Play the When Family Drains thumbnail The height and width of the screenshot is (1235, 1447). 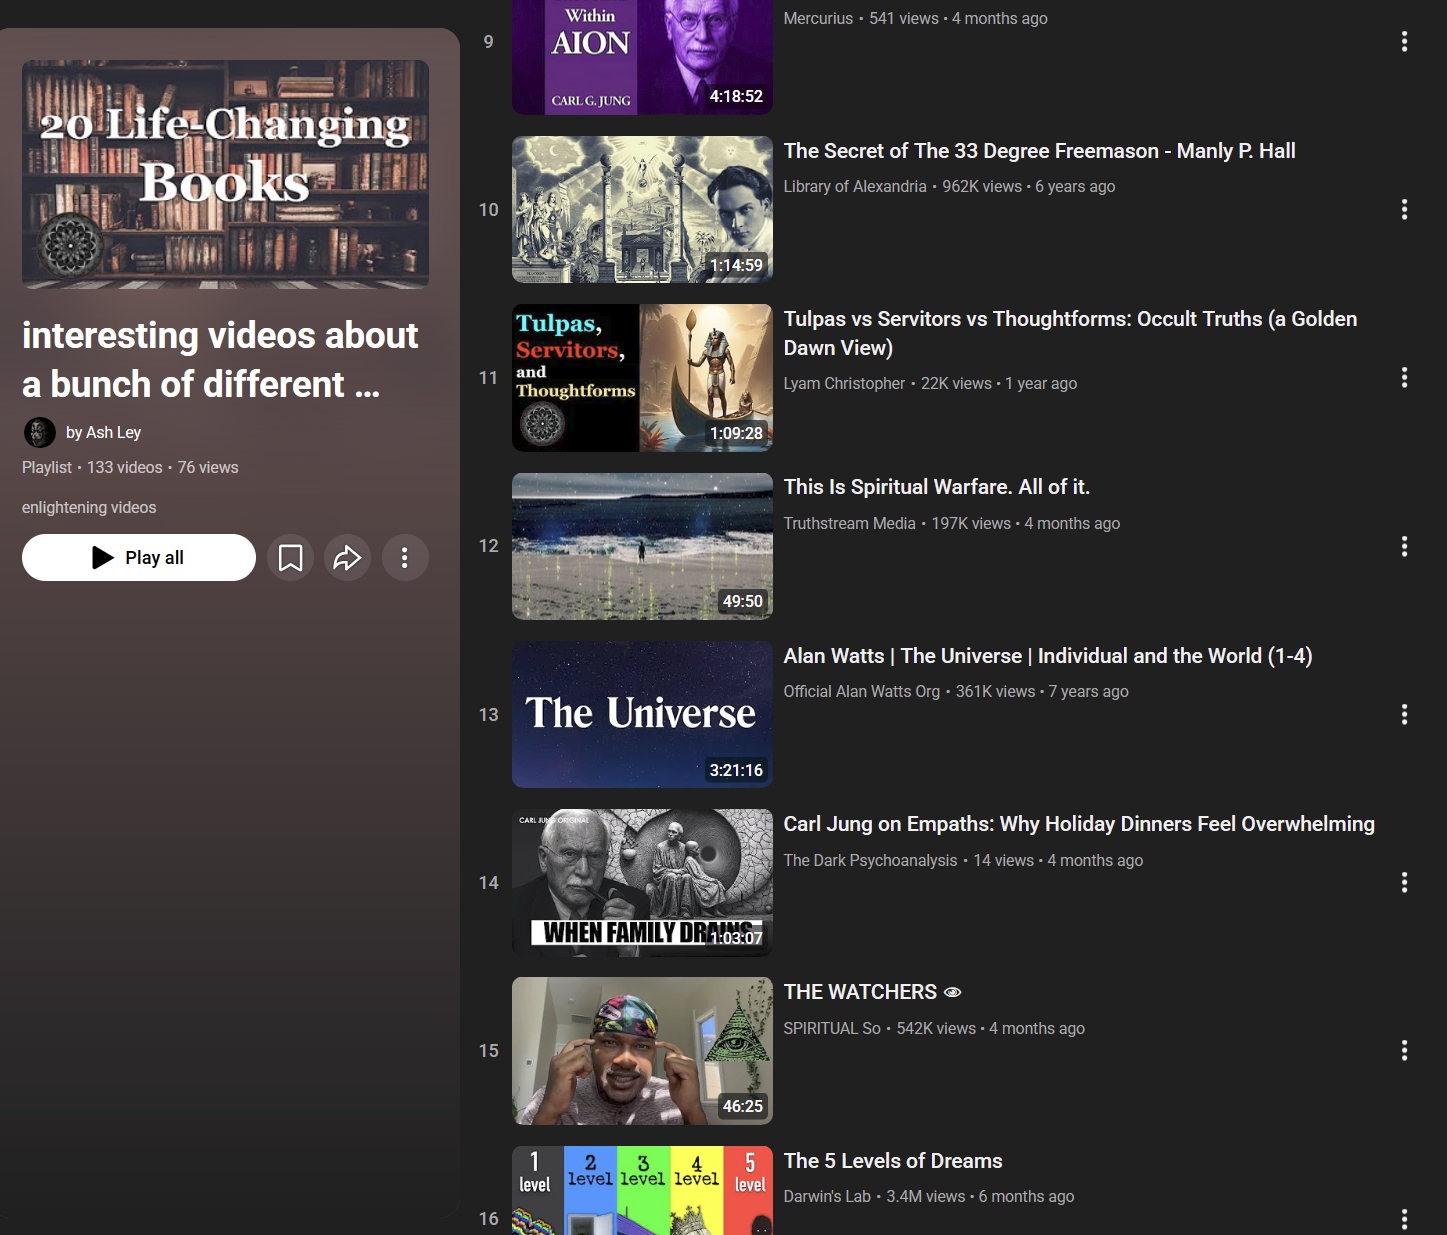tap(642, 883)
